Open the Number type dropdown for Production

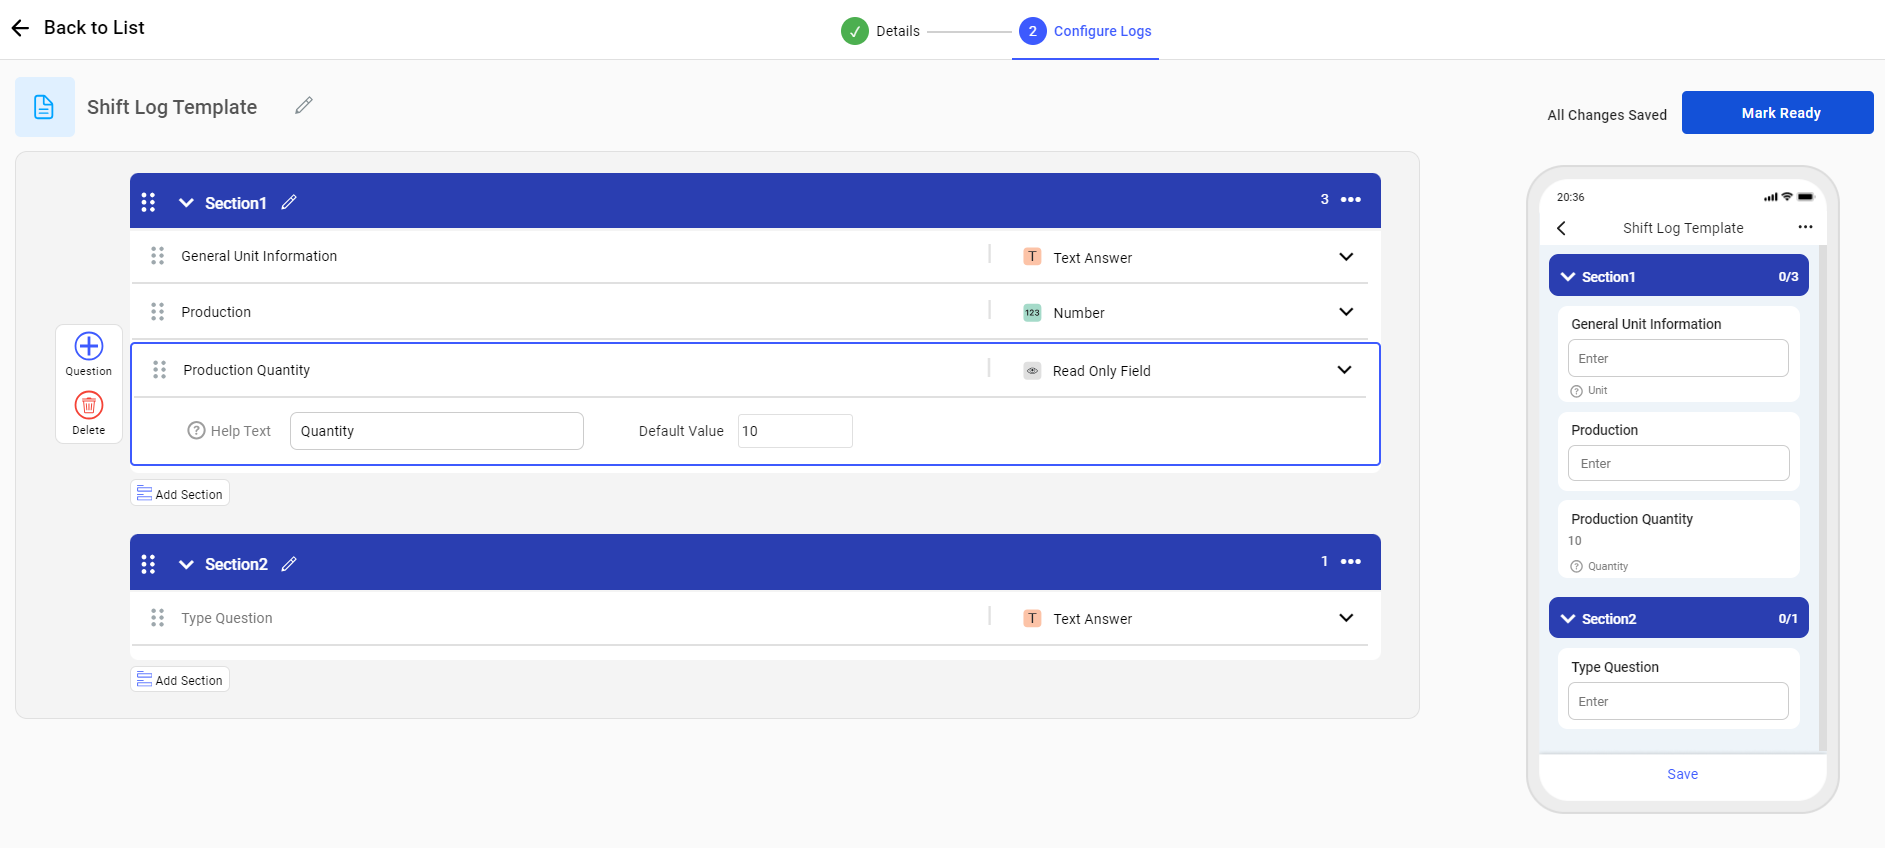click(1346, 312)
